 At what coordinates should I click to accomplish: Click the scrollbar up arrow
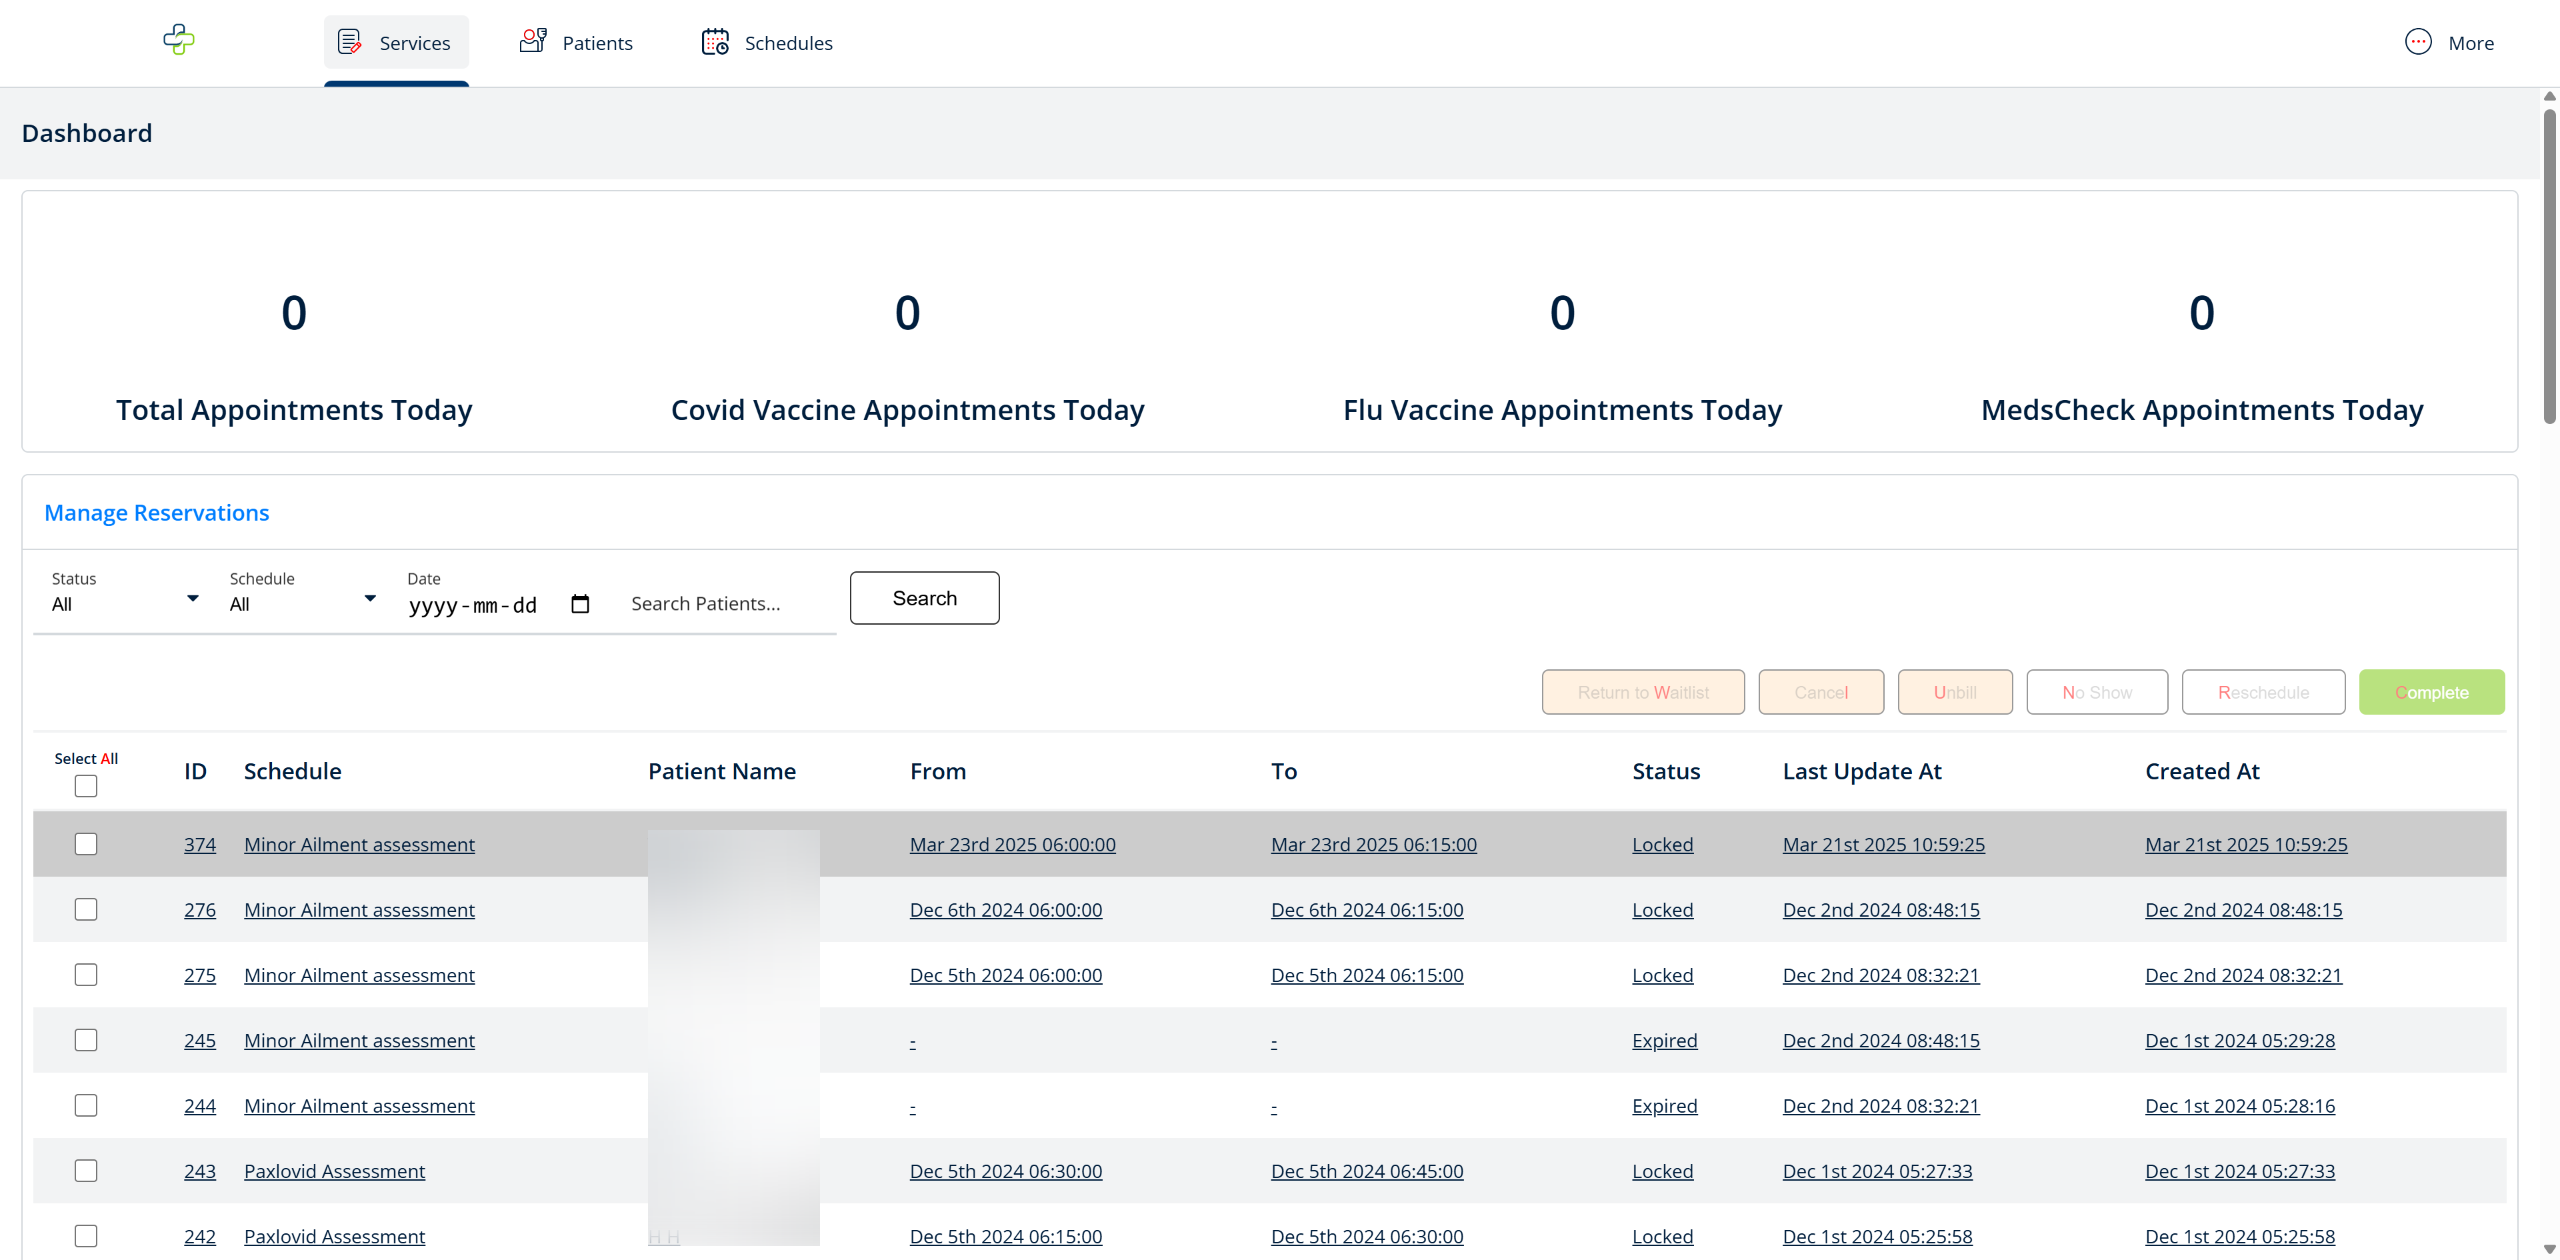click(2549, 97)
